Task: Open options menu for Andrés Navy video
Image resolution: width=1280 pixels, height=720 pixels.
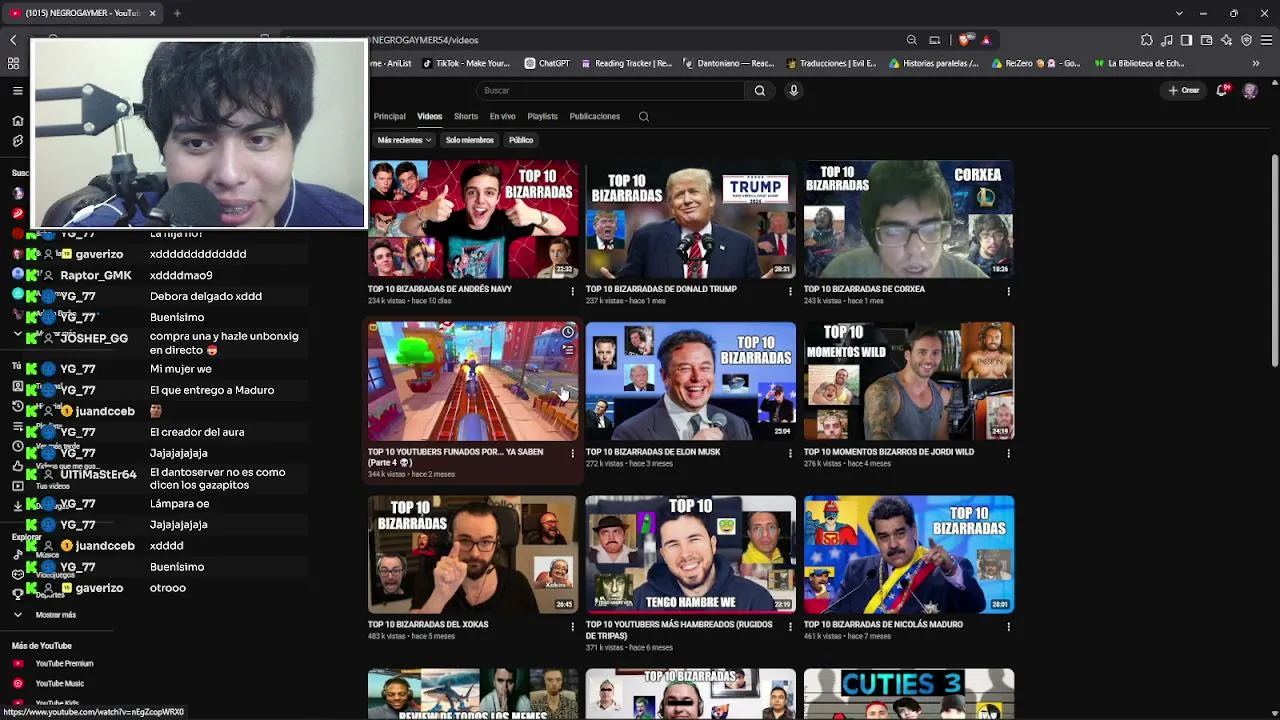Action: pyautogui.click(x=573, y=291)
